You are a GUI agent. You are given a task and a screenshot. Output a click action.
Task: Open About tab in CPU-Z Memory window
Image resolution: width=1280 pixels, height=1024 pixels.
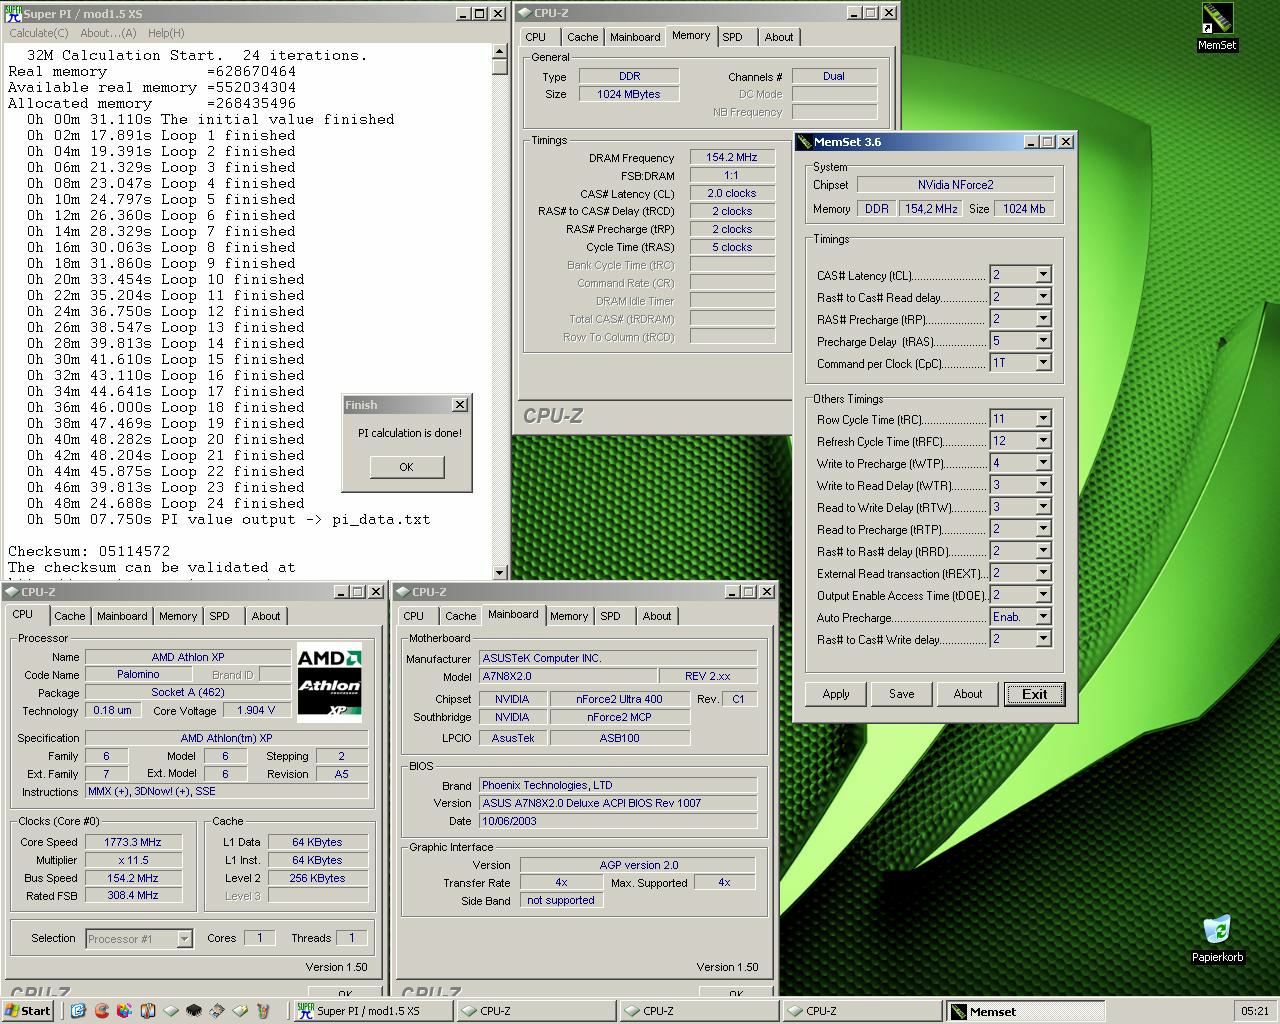pos(779,37)
